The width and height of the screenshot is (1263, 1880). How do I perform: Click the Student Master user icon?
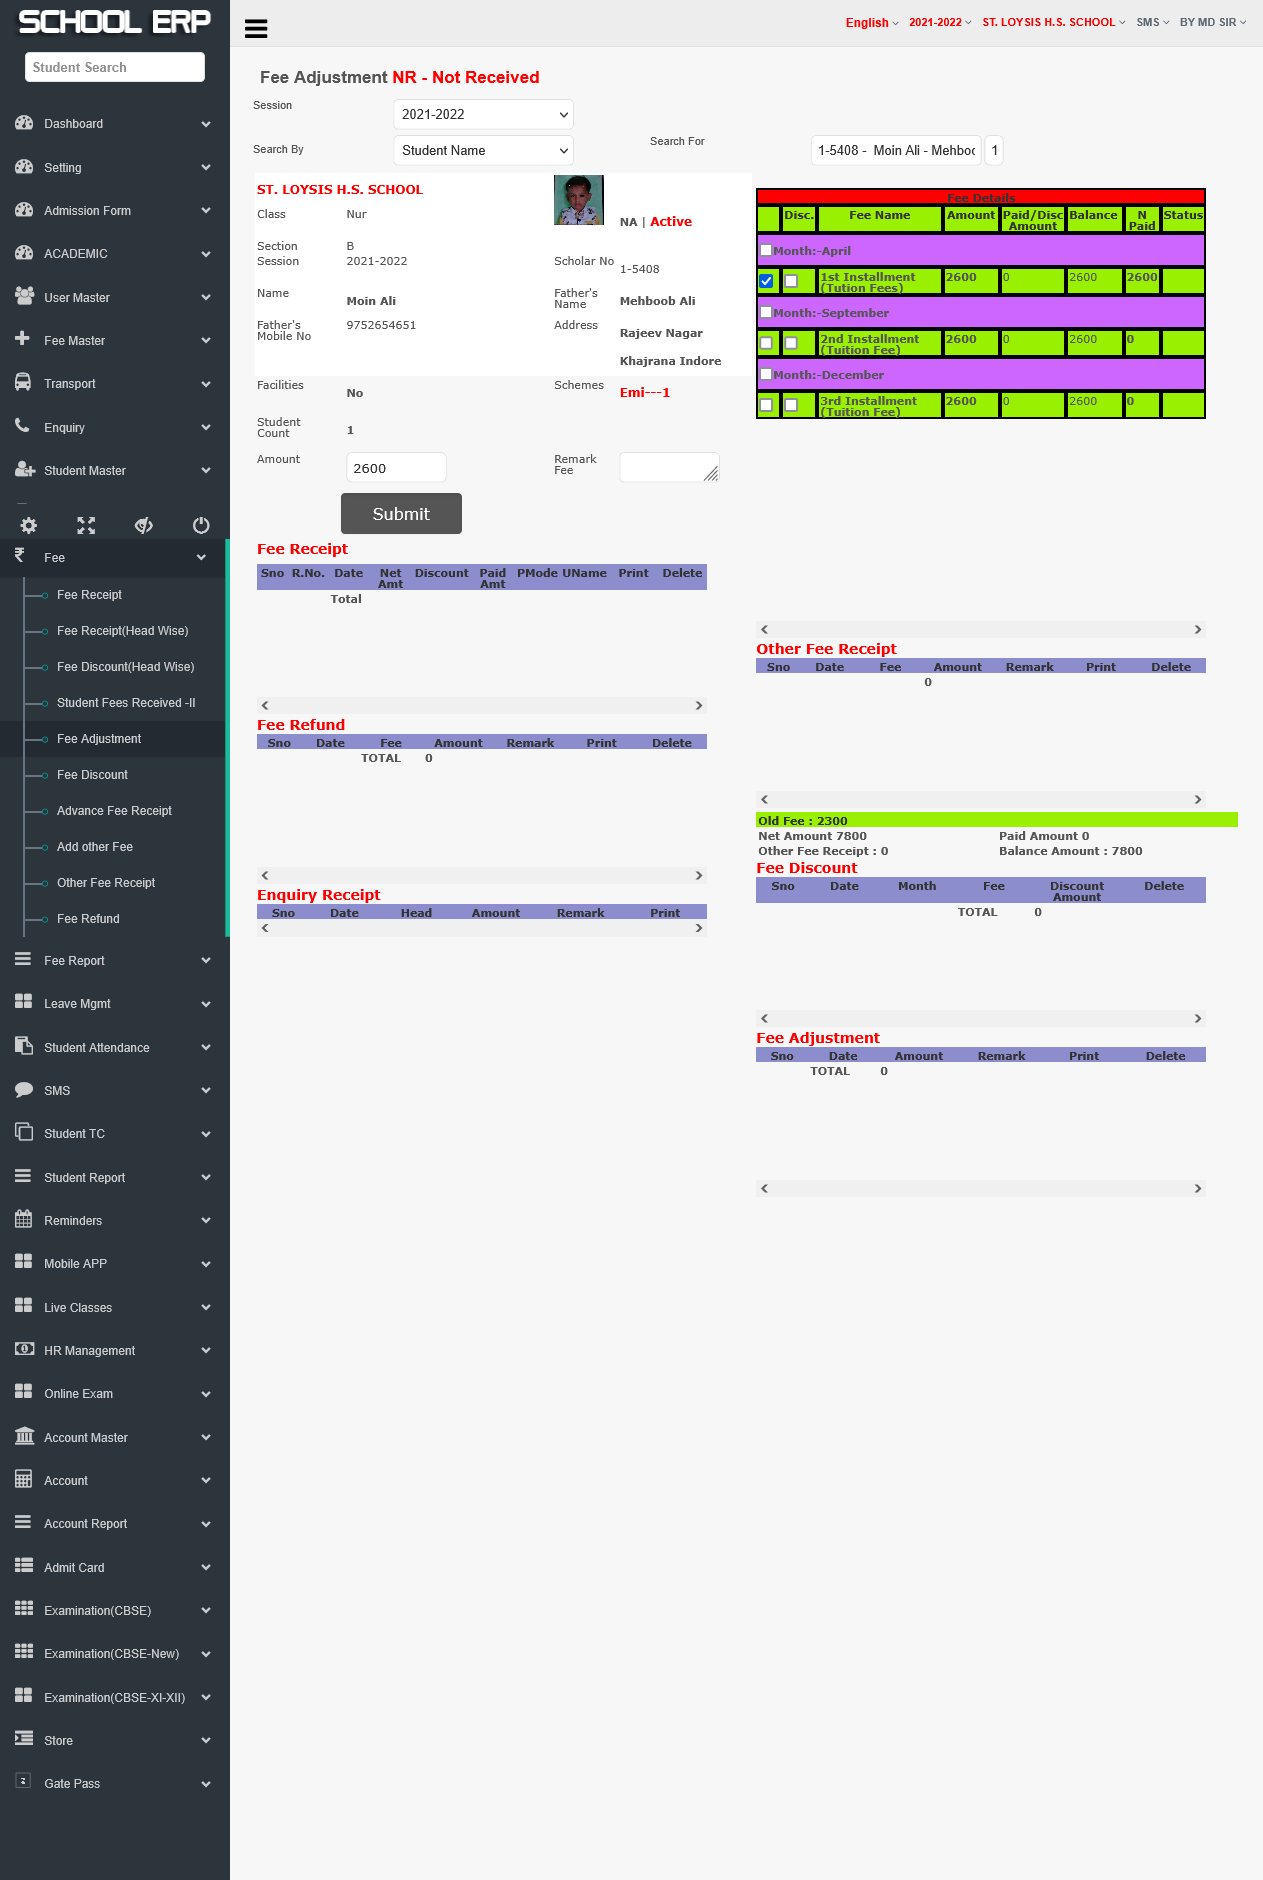[x=24, y=469]
